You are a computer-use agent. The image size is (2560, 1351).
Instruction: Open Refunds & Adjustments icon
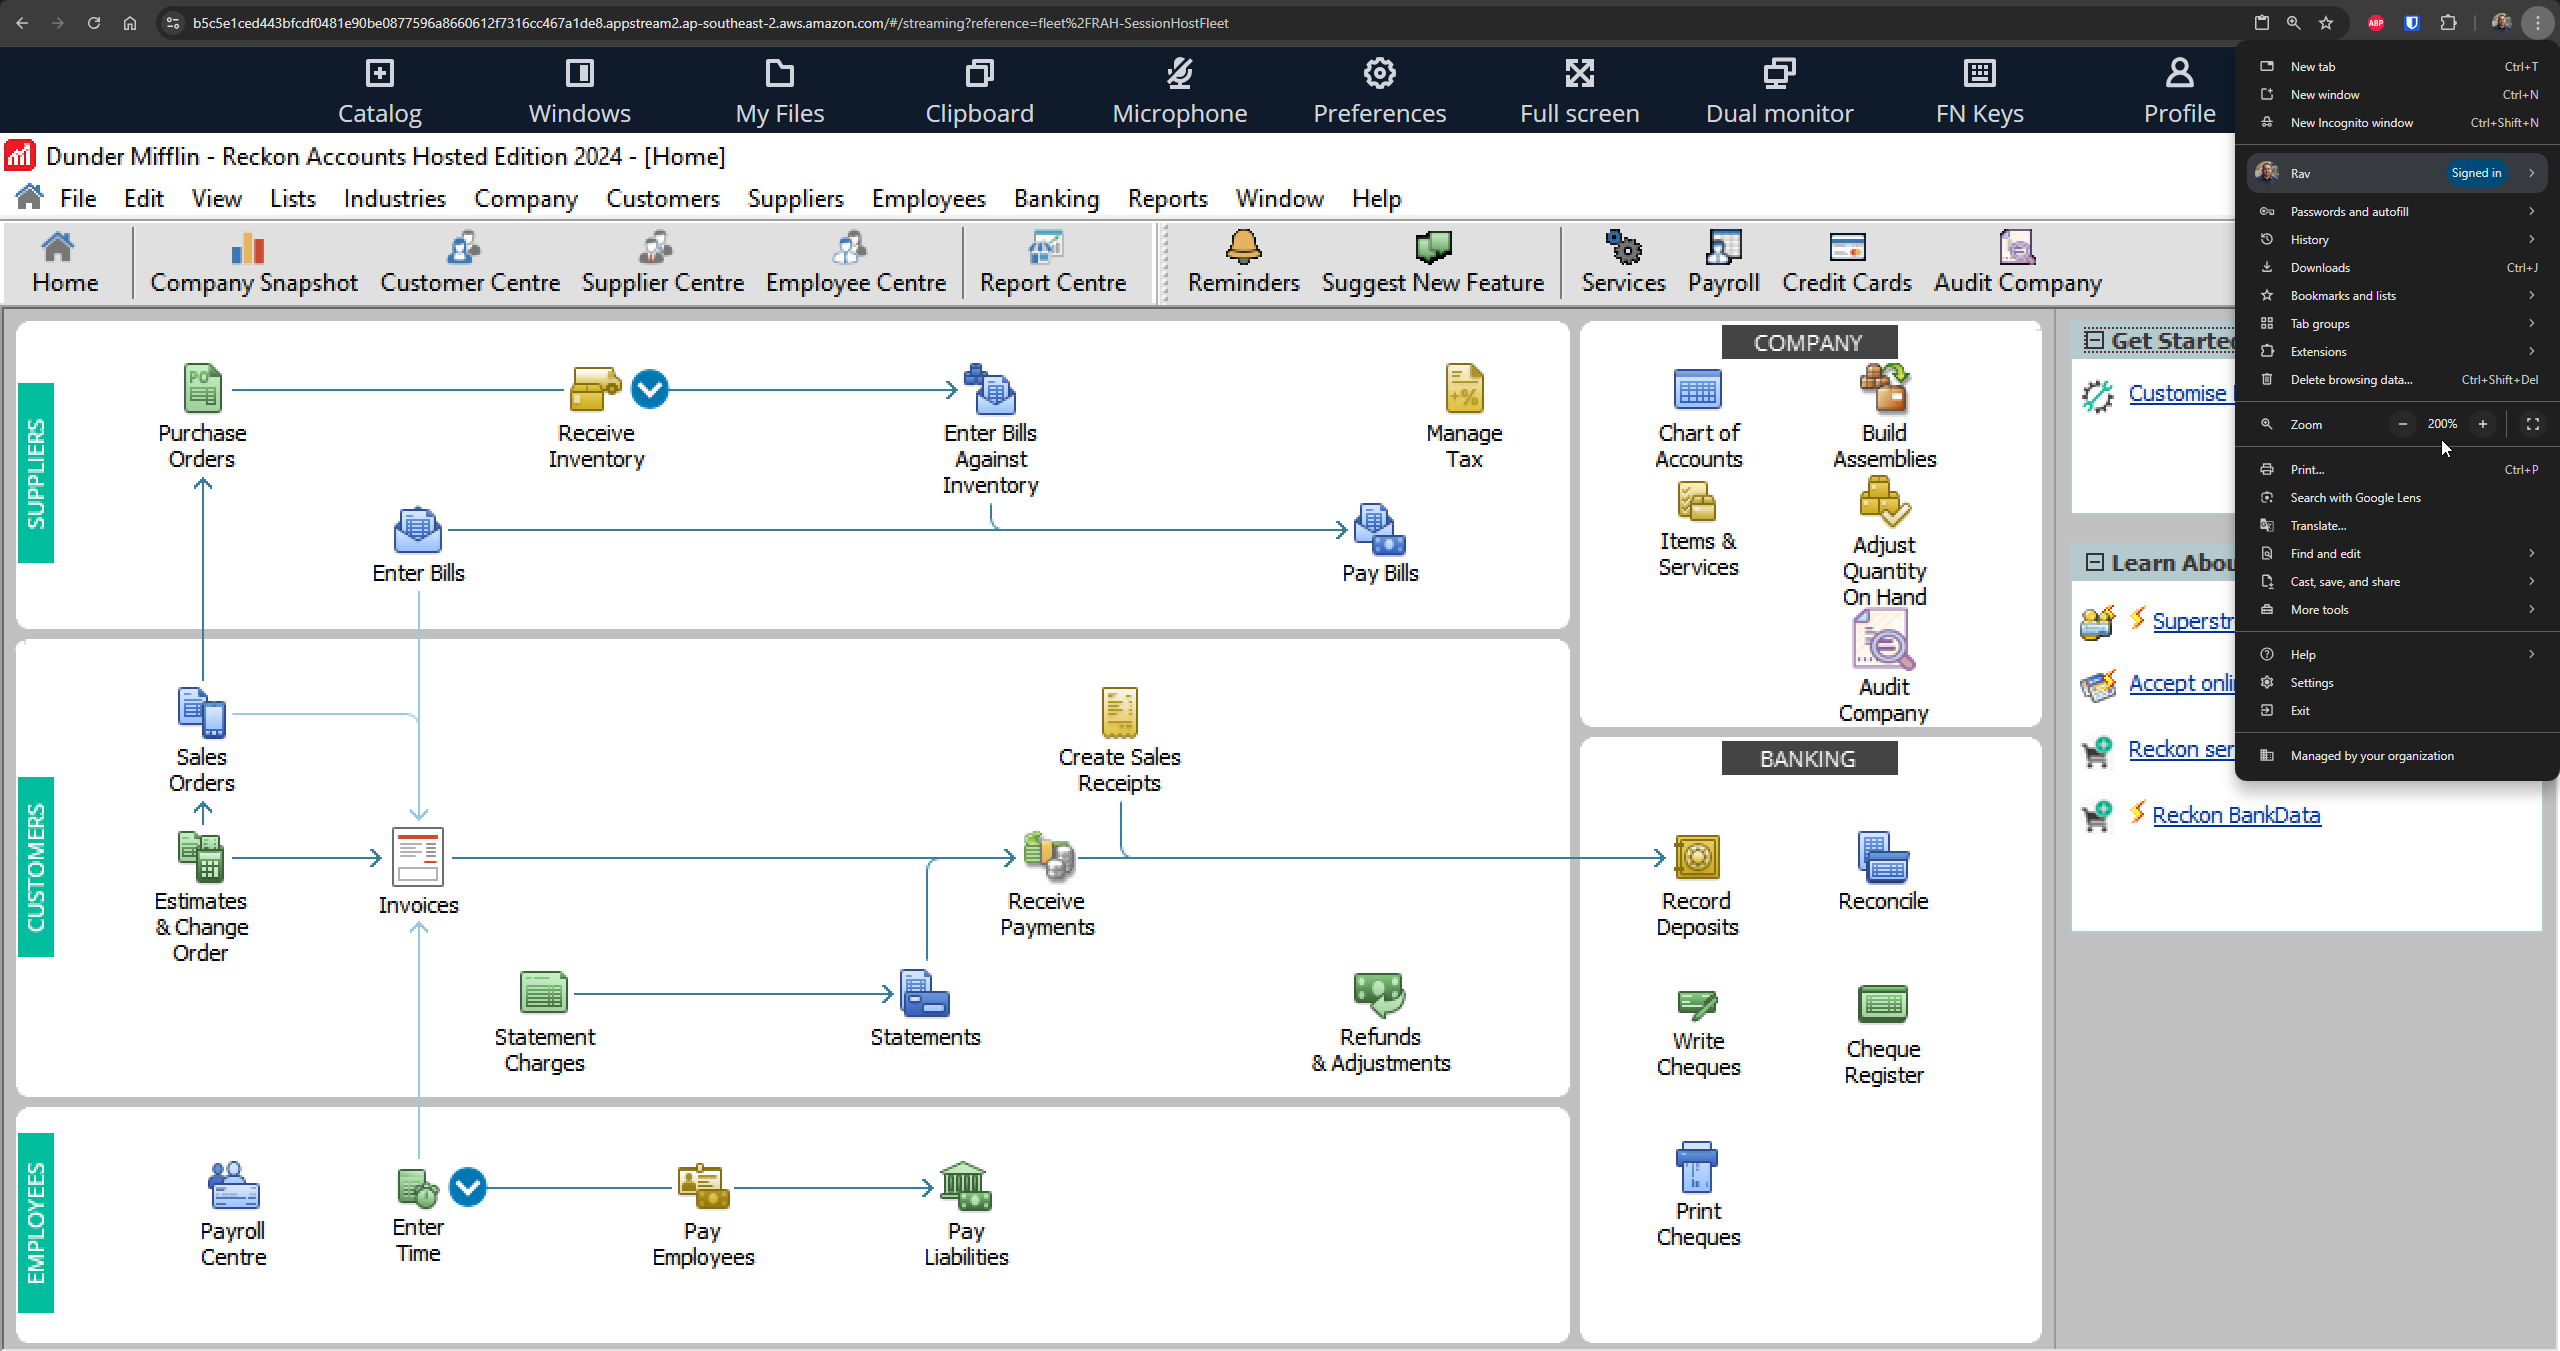[1379, 993]
